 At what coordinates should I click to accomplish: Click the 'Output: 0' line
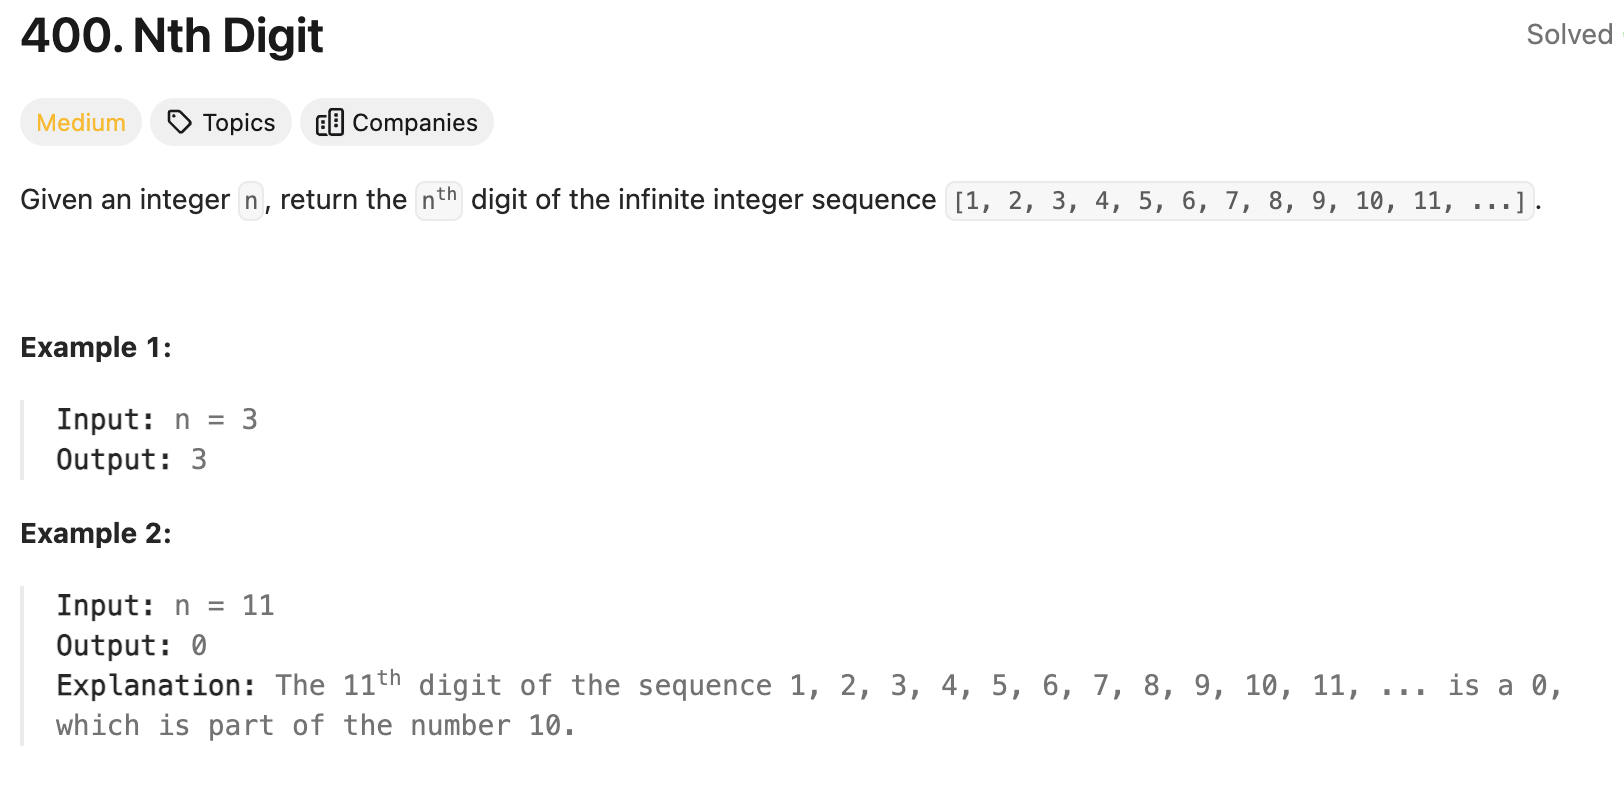pyautogui.click(x=132, y=645)
